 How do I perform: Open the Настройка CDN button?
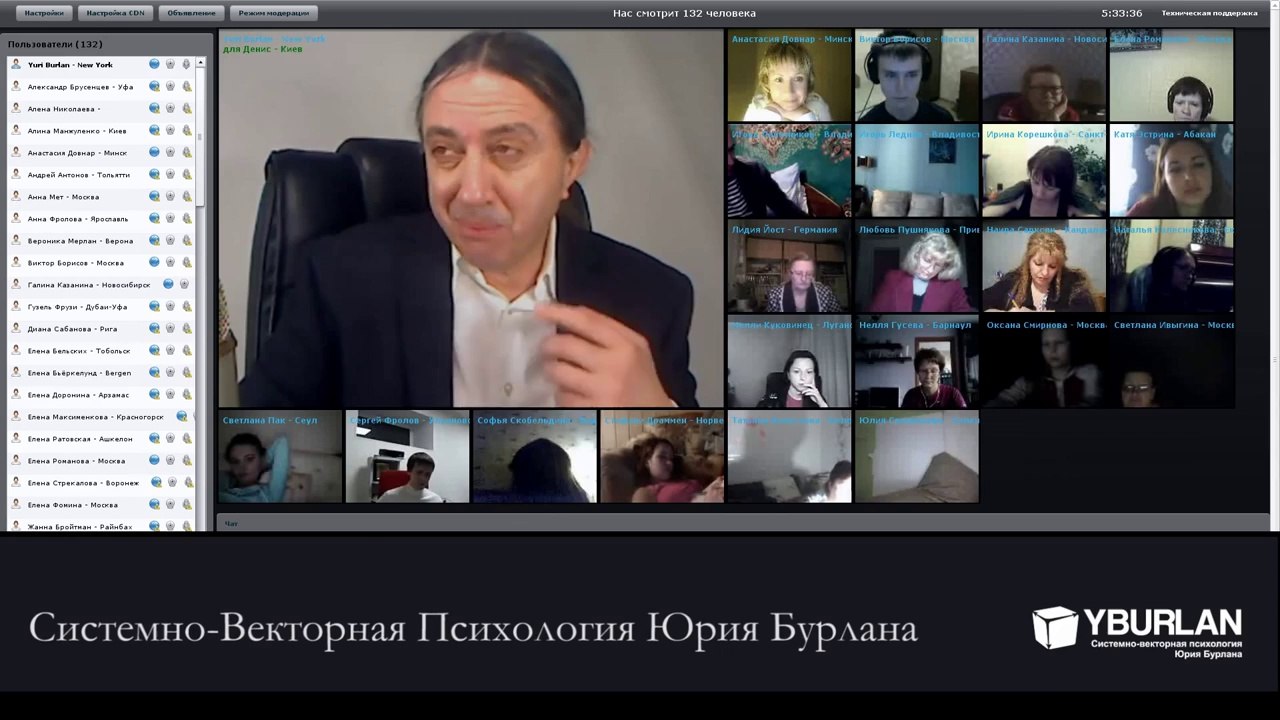point(115,13)
